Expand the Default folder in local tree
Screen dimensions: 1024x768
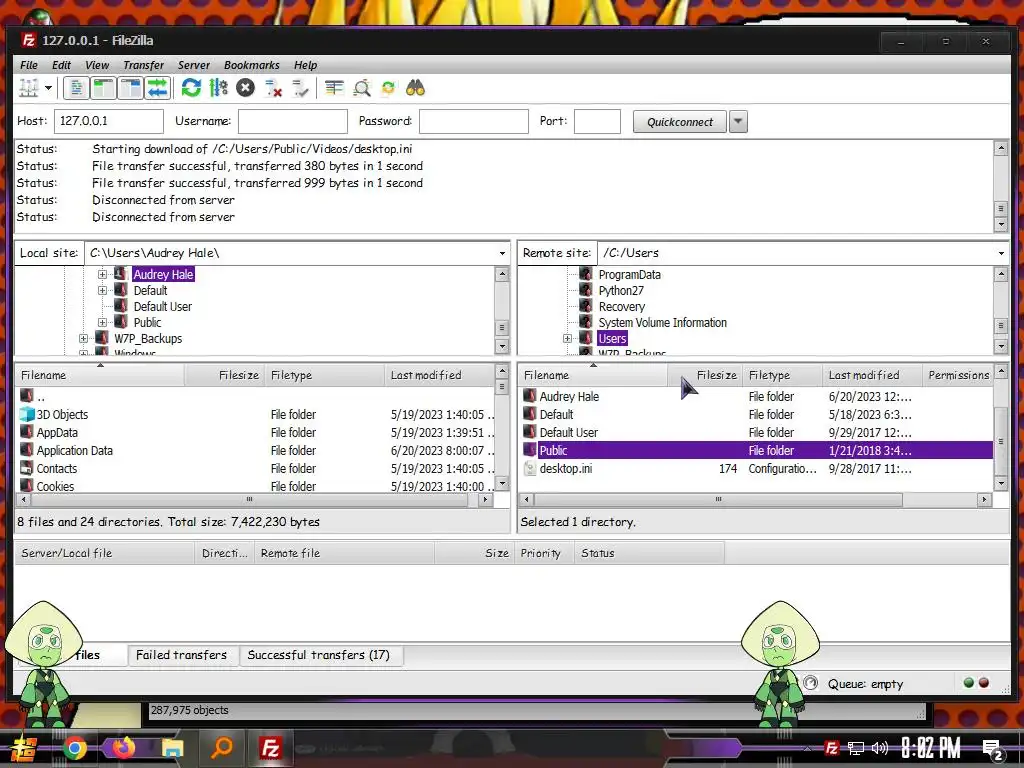click(x=103, y=291)
